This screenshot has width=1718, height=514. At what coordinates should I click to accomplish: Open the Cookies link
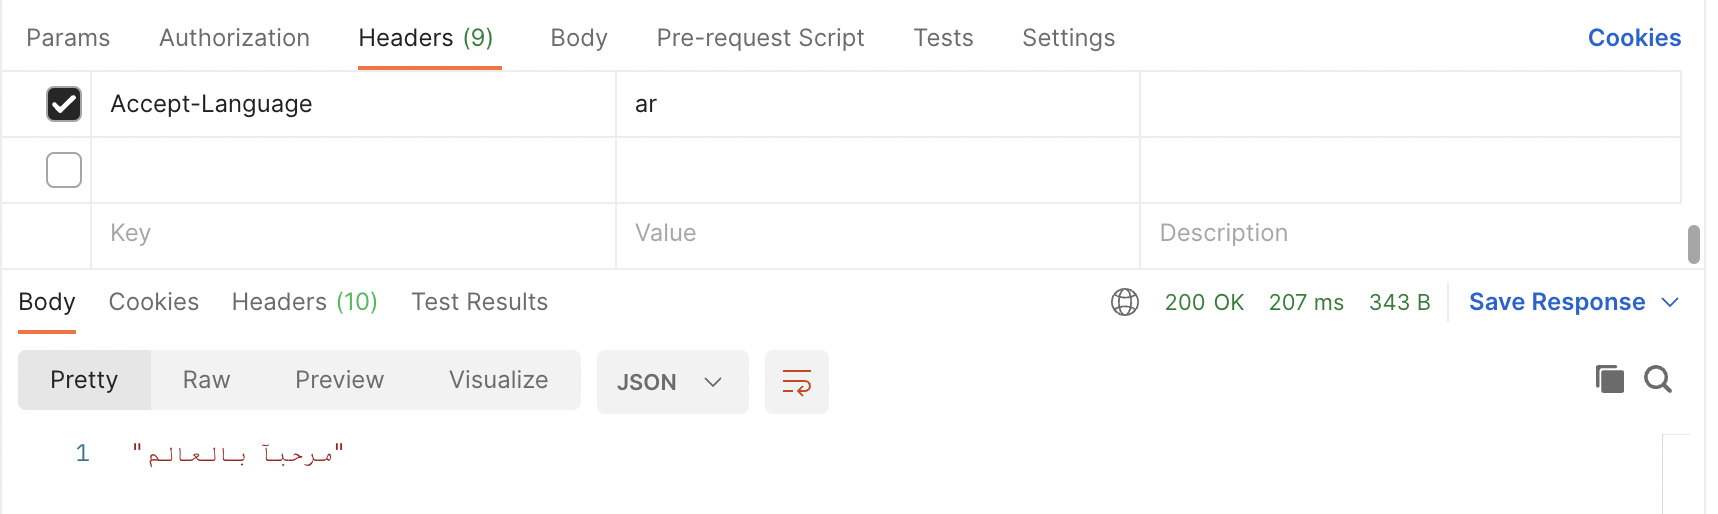[1634, 38]
